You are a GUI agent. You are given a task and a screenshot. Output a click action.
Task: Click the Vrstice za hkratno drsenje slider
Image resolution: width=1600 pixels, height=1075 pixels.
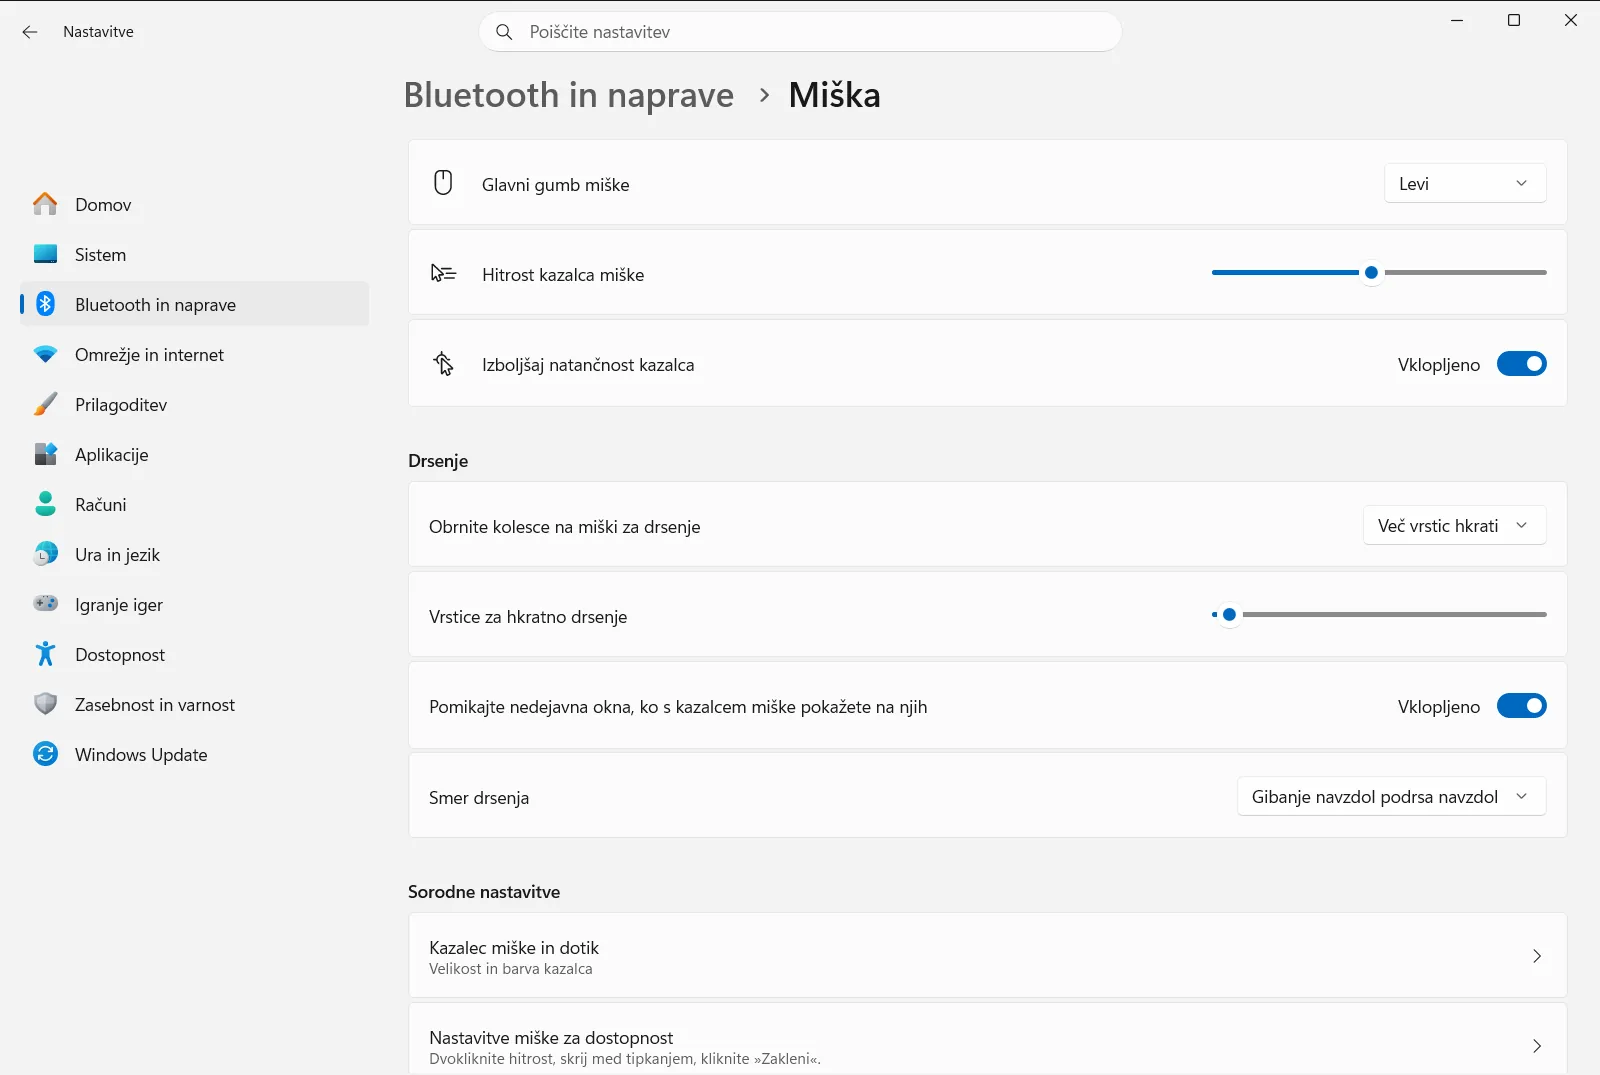pos(1379,614)
